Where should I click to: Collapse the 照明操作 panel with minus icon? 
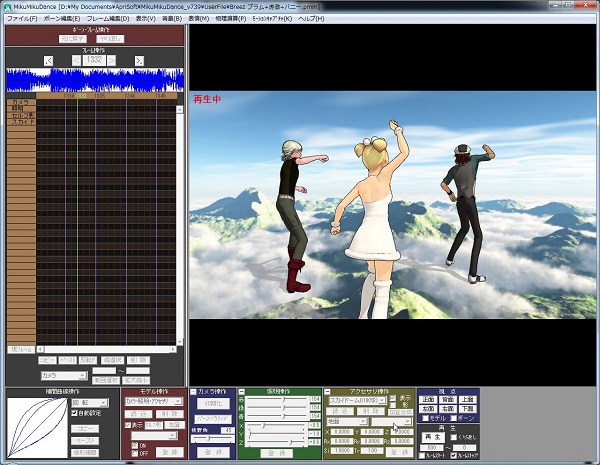[242, 392]
